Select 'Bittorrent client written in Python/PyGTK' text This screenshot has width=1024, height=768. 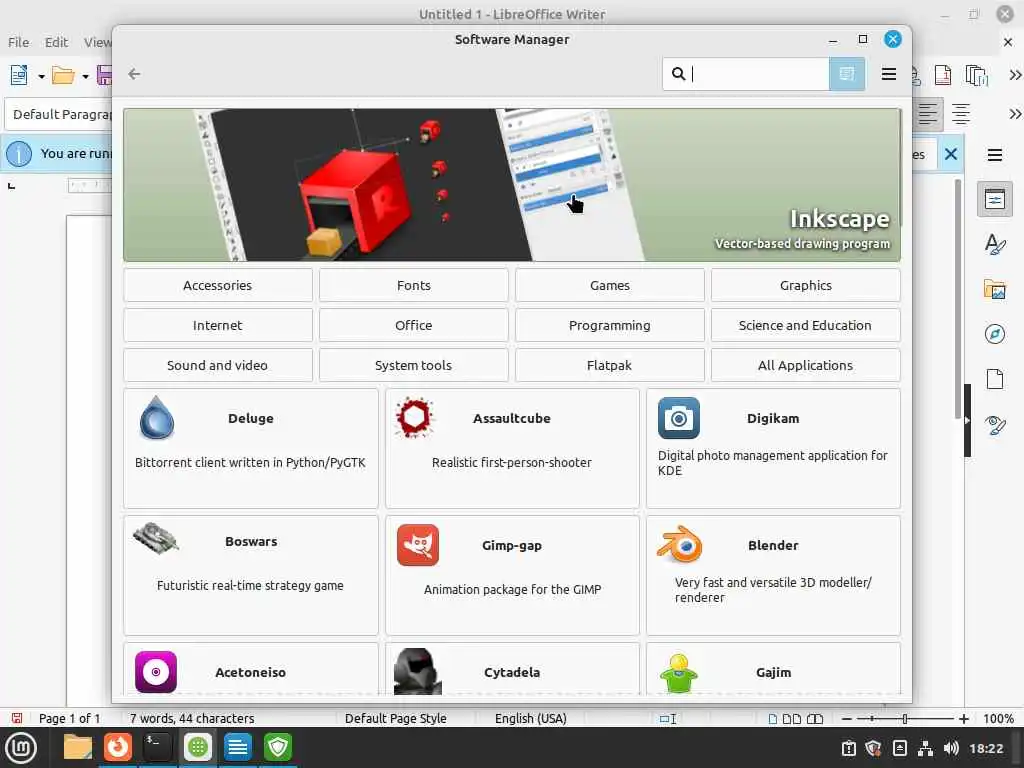[x=250, y=462]
